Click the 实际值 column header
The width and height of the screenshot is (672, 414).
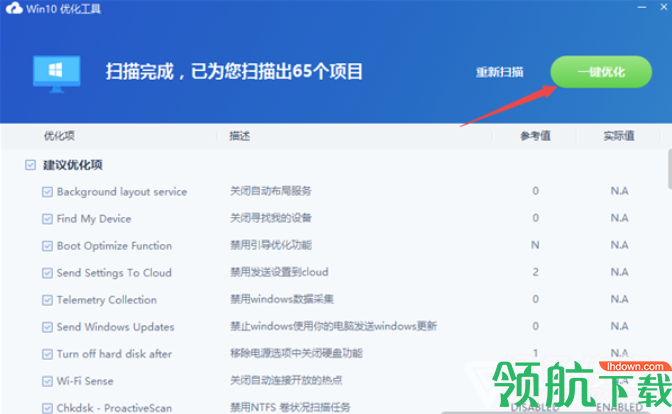coord(619,136)
